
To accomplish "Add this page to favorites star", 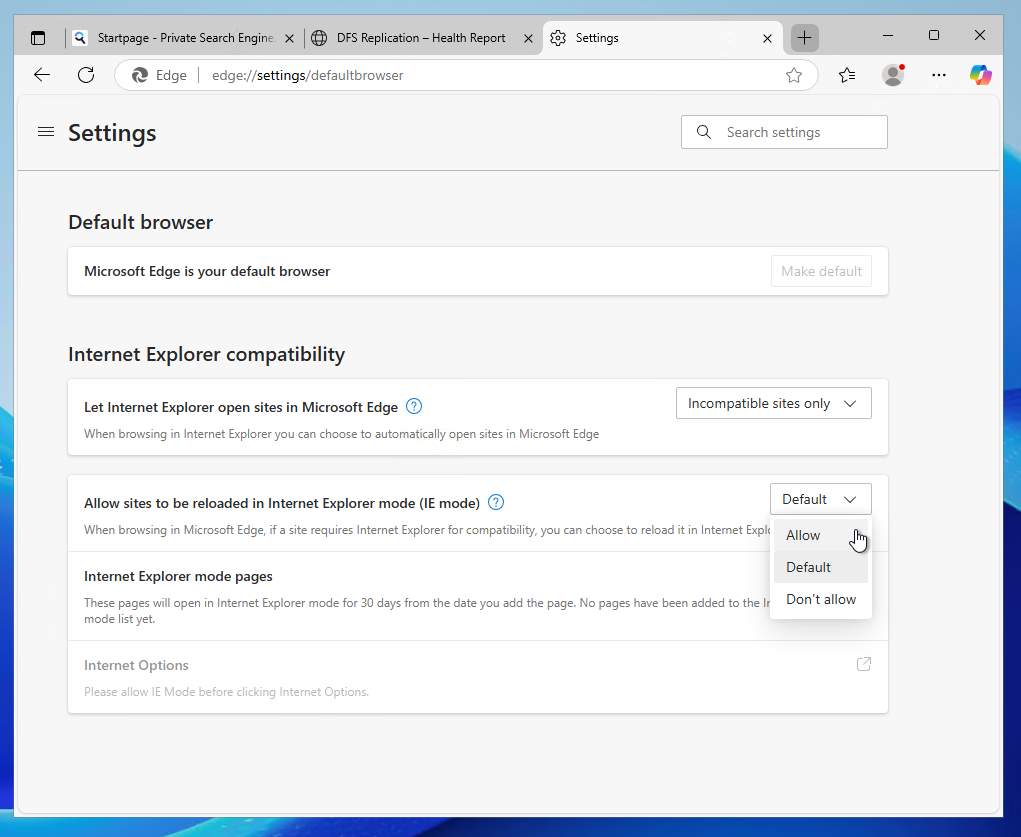I will click(794, 76).
